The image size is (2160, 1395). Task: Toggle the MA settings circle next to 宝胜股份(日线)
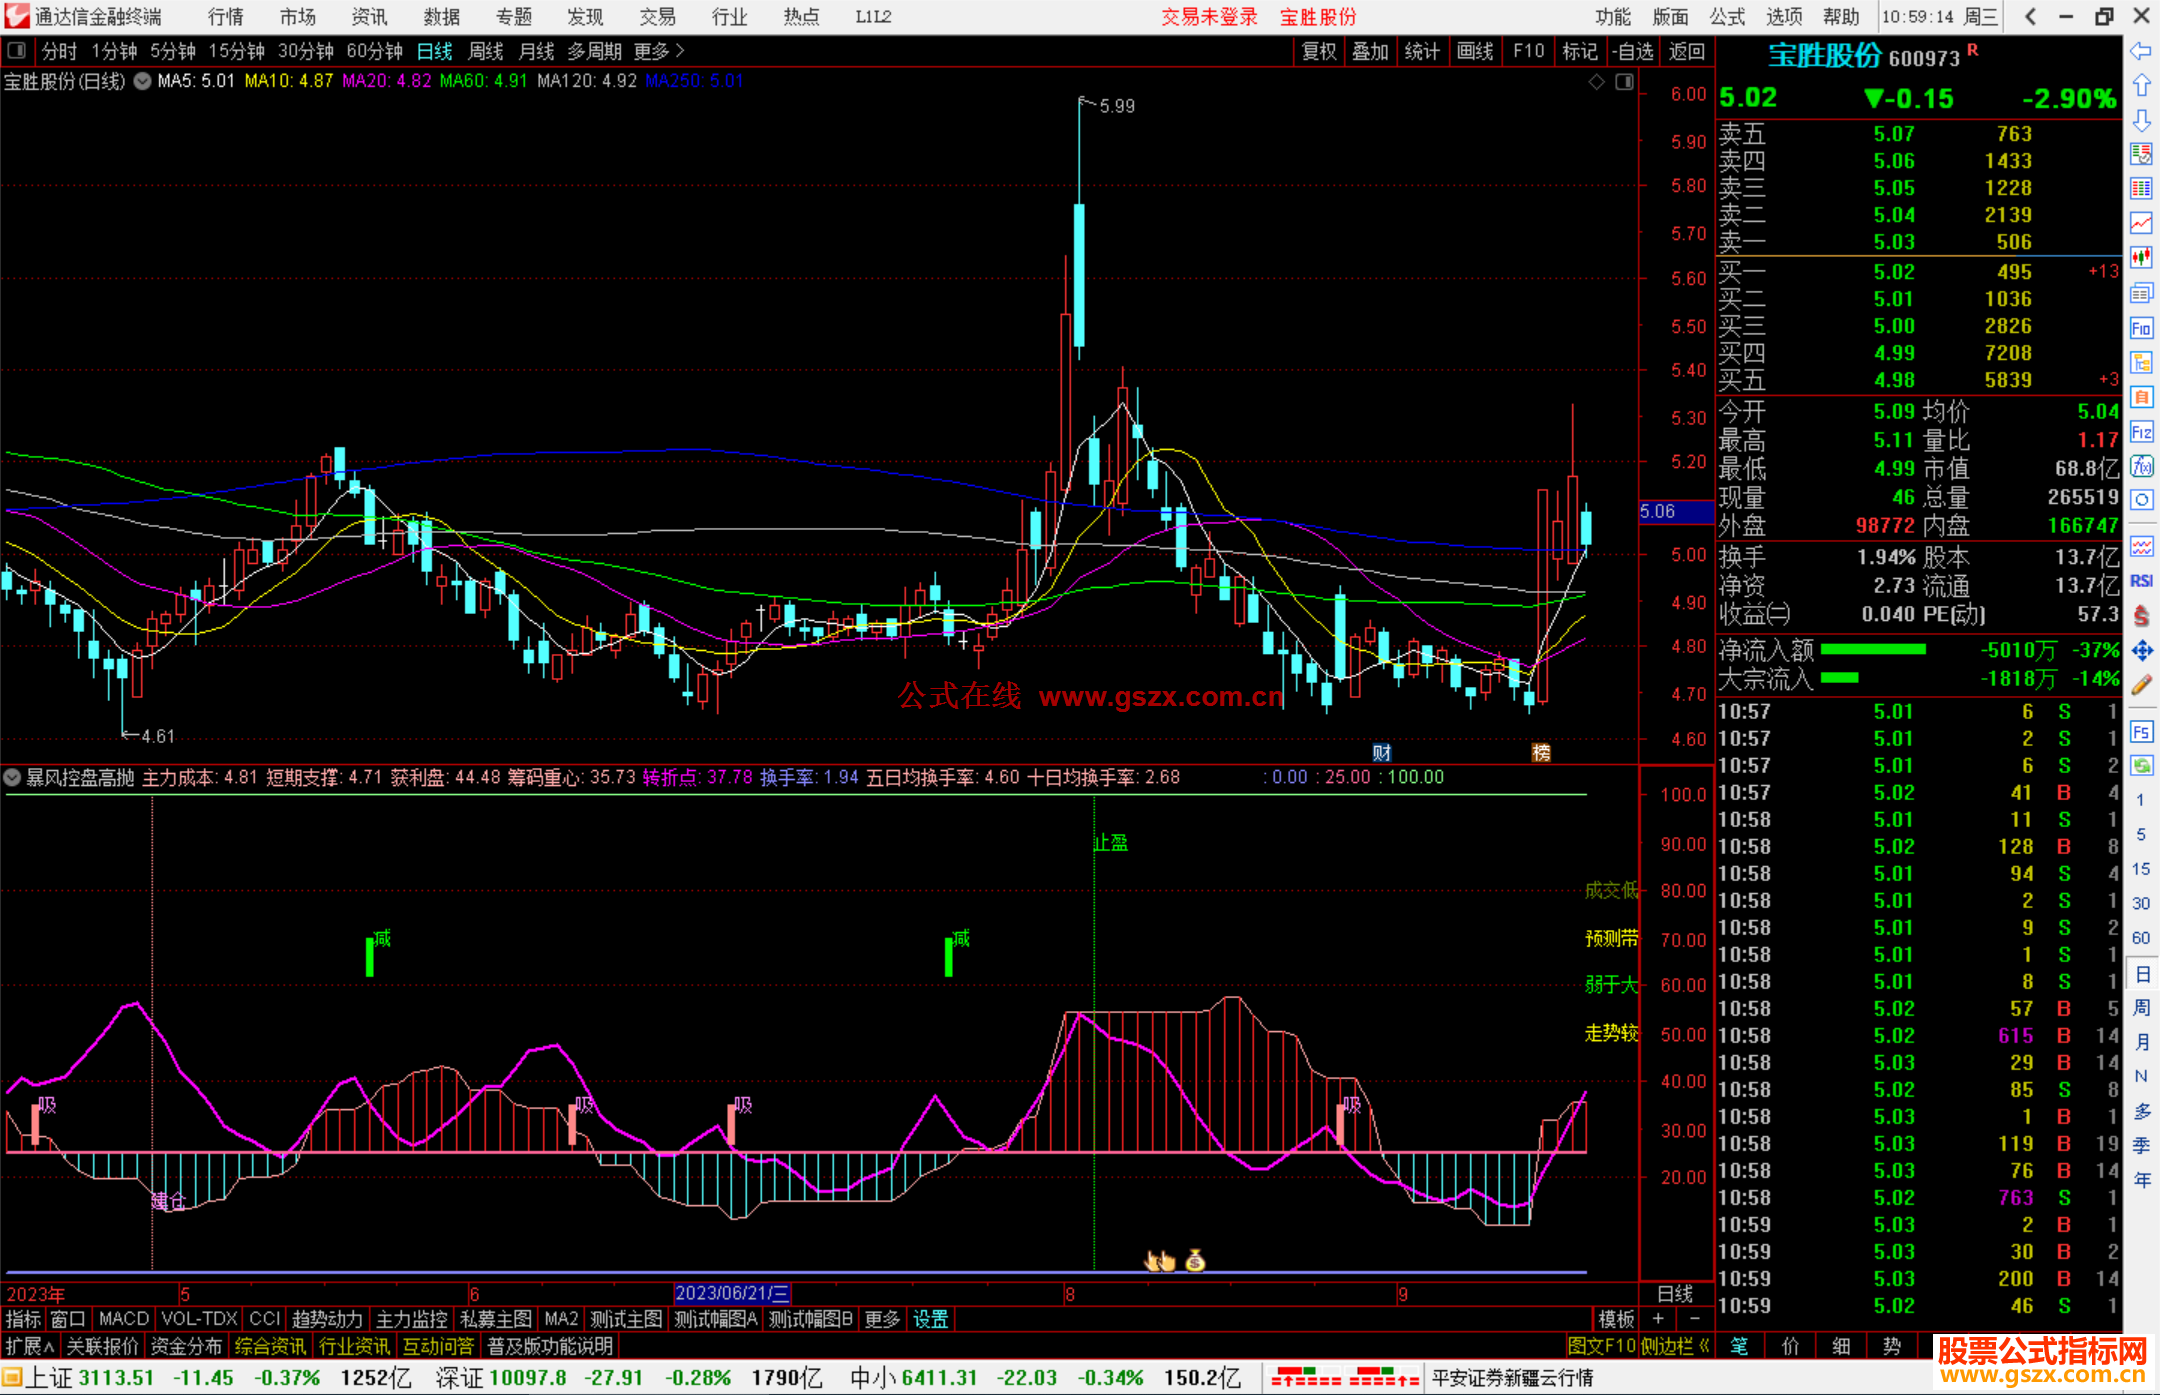pyautogui.click(x=143, y=81)
